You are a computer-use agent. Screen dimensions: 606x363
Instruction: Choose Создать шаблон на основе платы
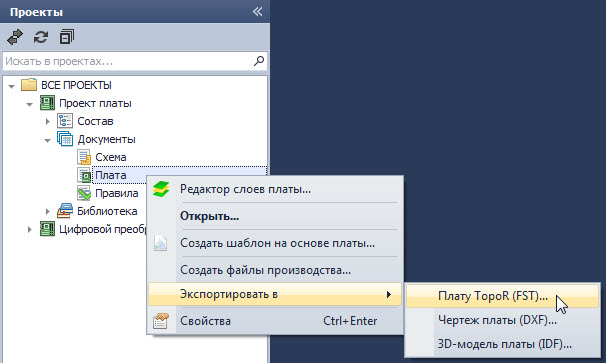pos(275,243)
